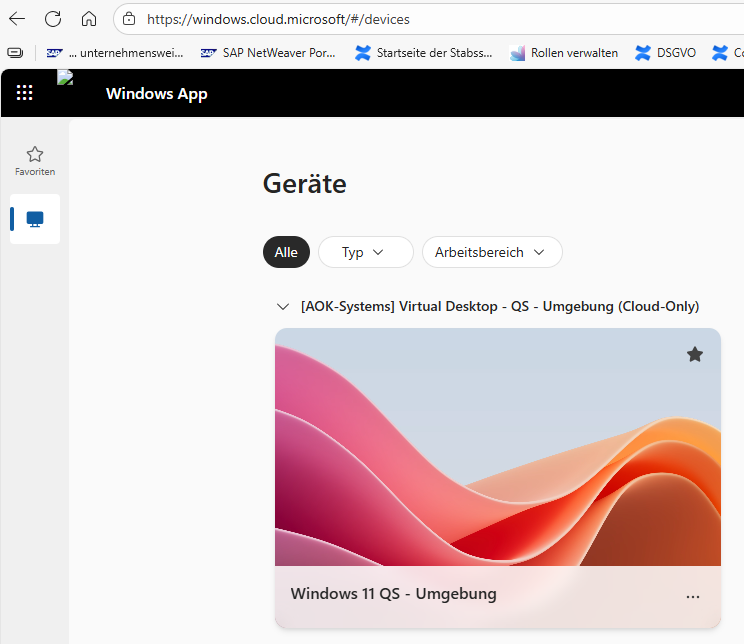Select the Alle filter pill
This screenshot has width=744, height=644.
click(286, 252)
